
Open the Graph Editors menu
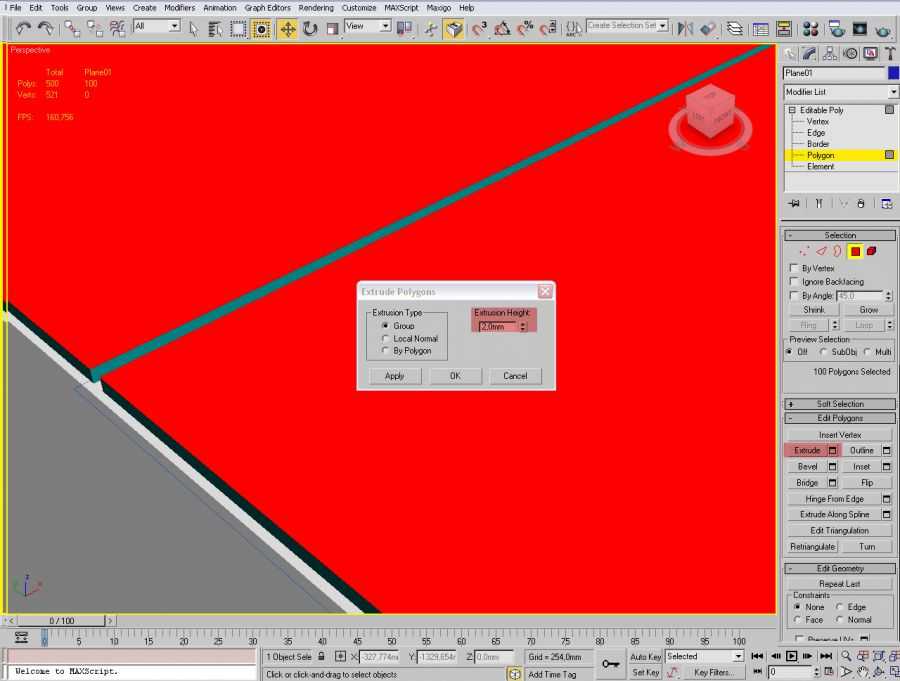point(267,8)
